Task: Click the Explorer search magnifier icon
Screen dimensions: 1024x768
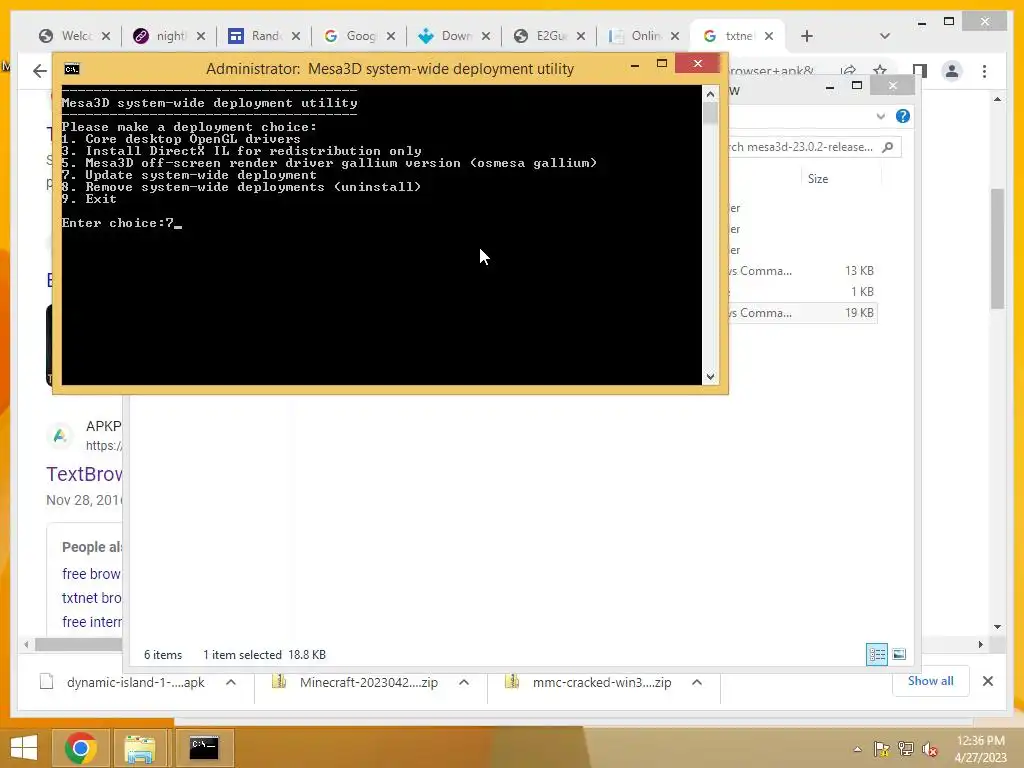Action: pos(888,147)
